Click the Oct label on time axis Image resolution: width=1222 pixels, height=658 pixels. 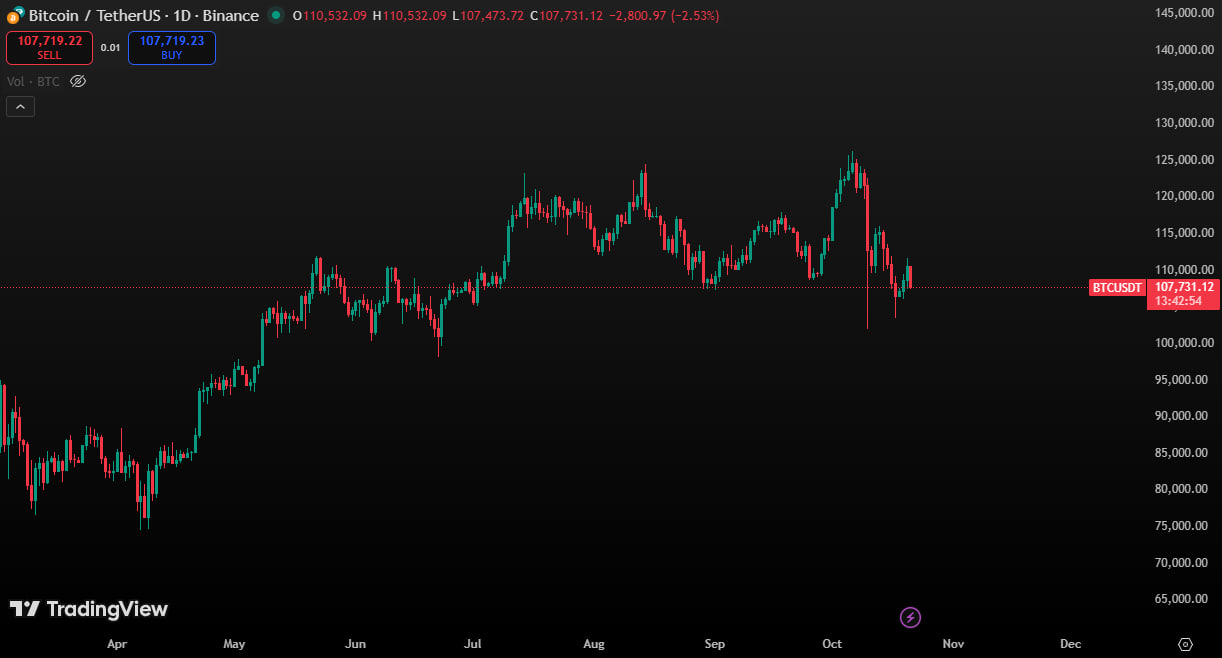(x=832, y=644)
